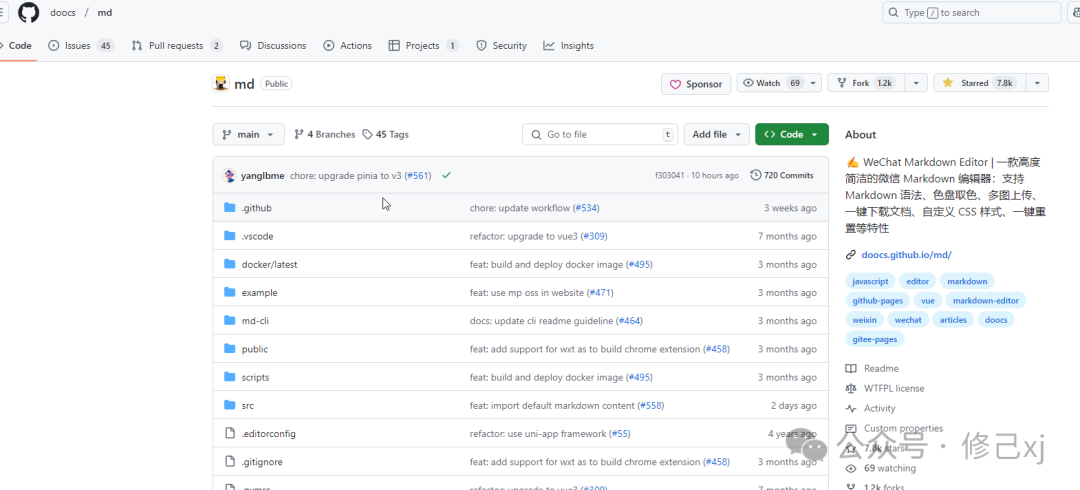Click the commit history clock icon
This screenshot has height=490, width=1080.
click(x=755, y=175)
